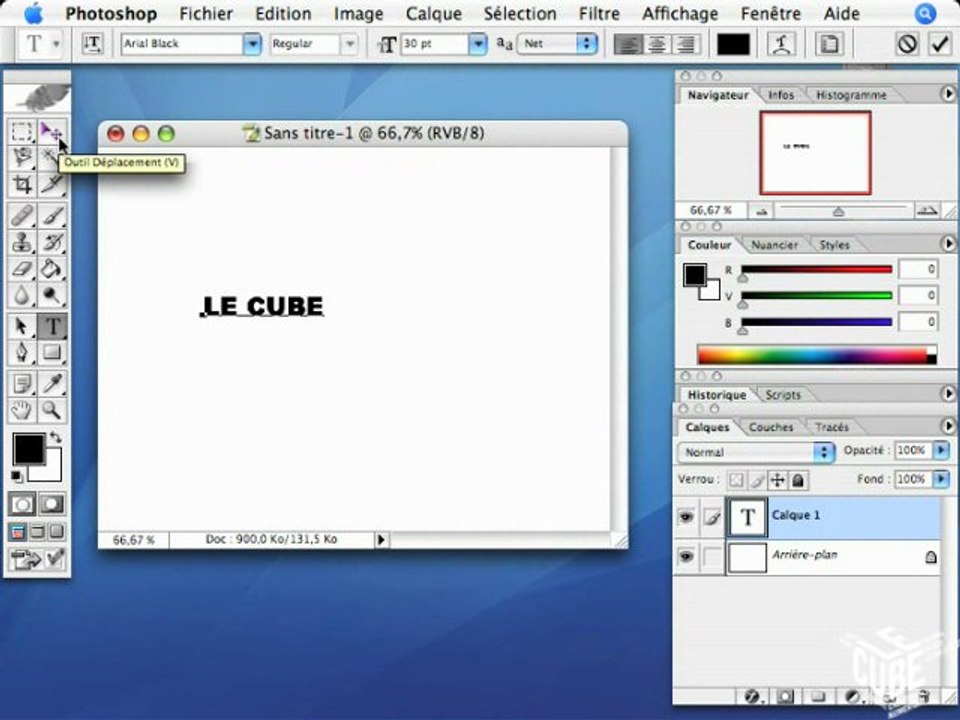Viewport: 960px width, 720px height.
Task: Select the Eraser tool
Action: (x=22, y=269)
